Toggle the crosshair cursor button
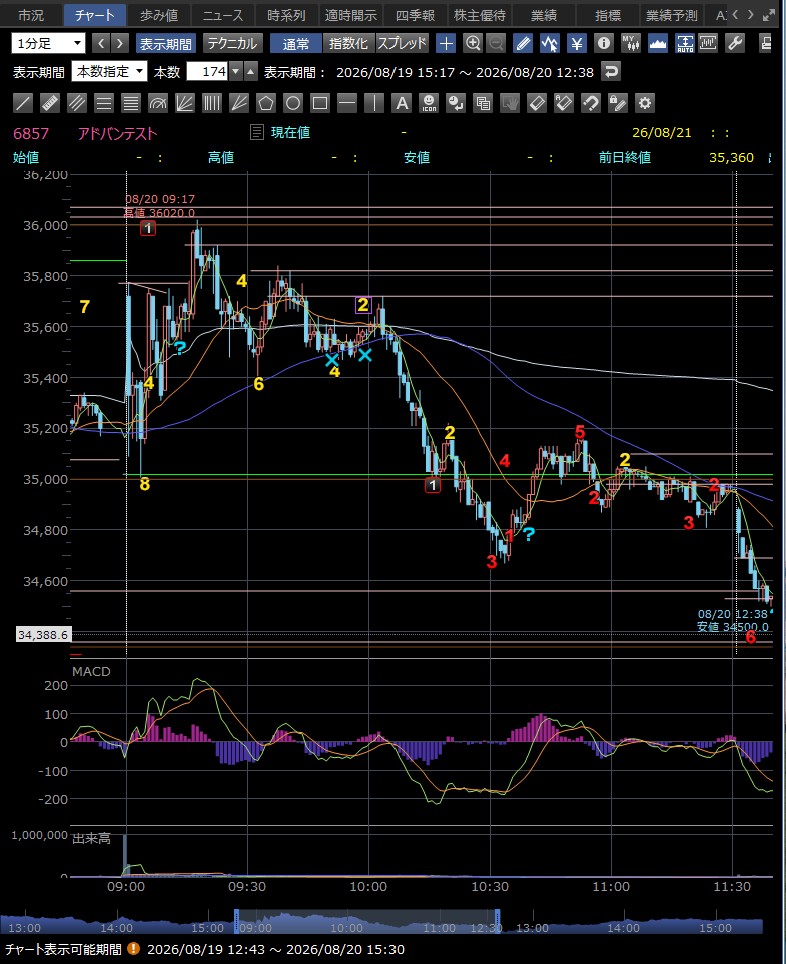This screenshot has height=964, width=786. pos(446,43)
